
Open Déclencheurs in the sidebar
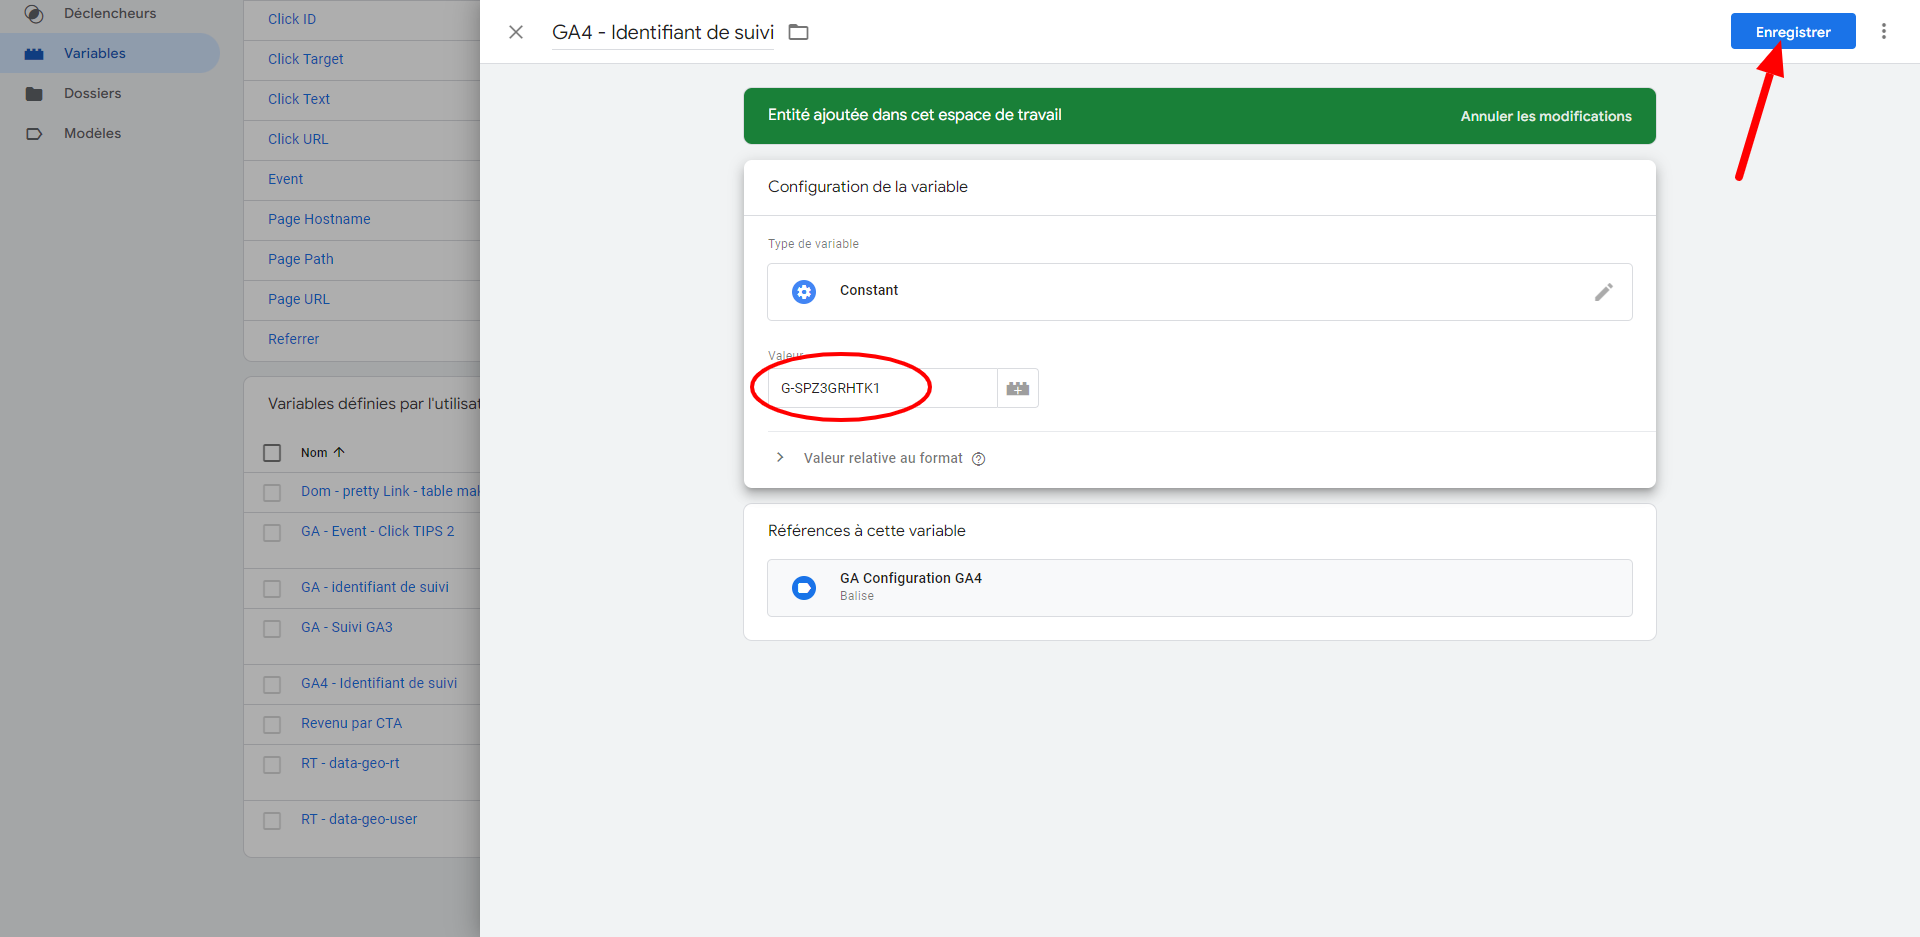[x=110, y=13]
